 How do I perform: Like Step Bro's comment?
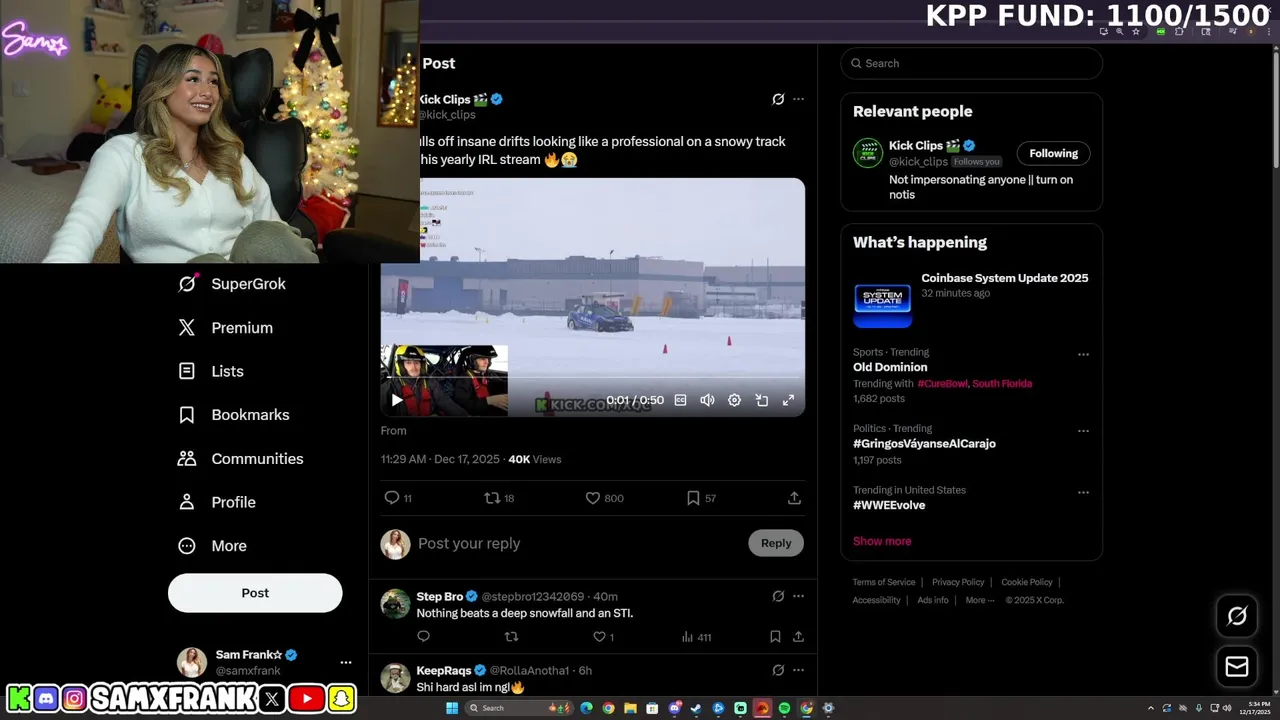603,636
